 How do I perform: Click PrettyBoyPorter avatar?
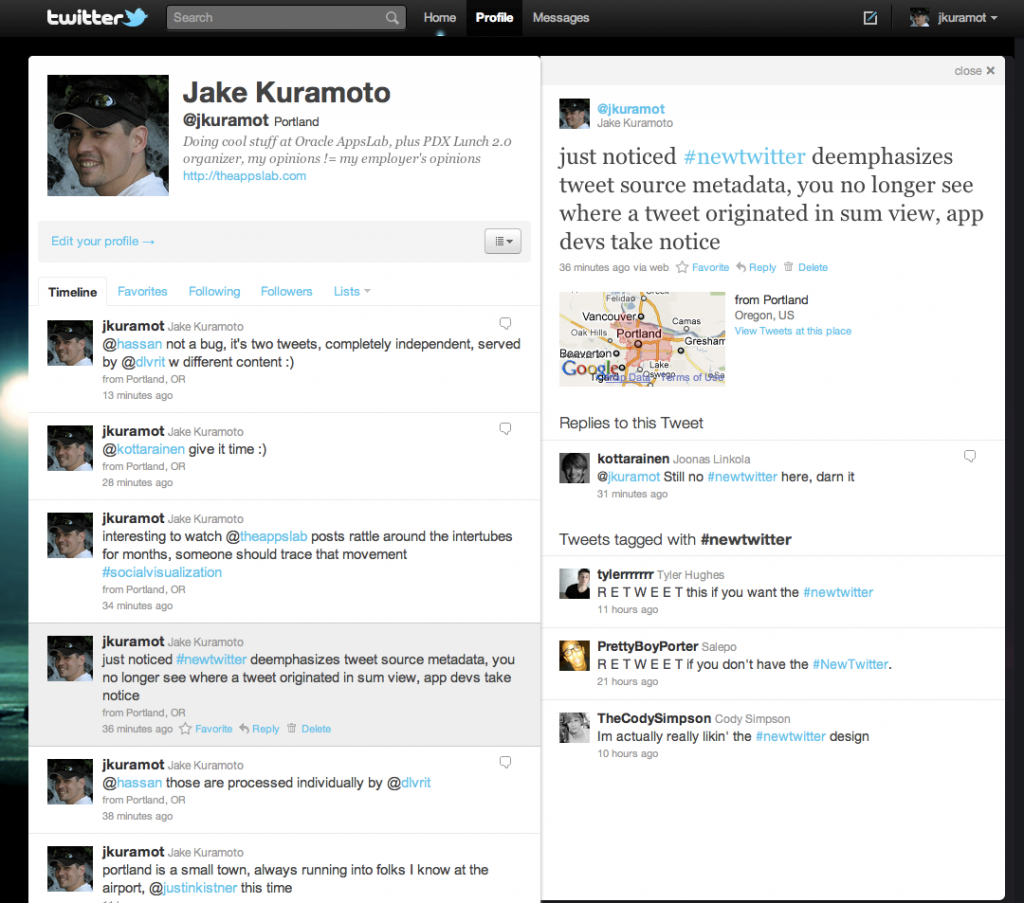575,655
